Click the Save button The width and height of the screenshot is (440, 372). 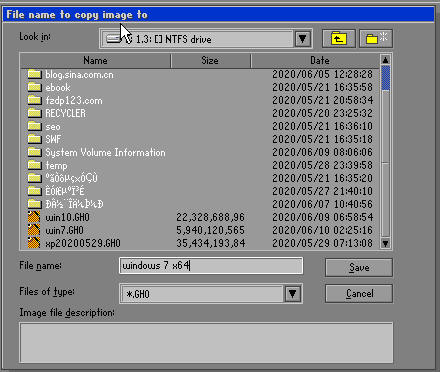coord(359,267)
